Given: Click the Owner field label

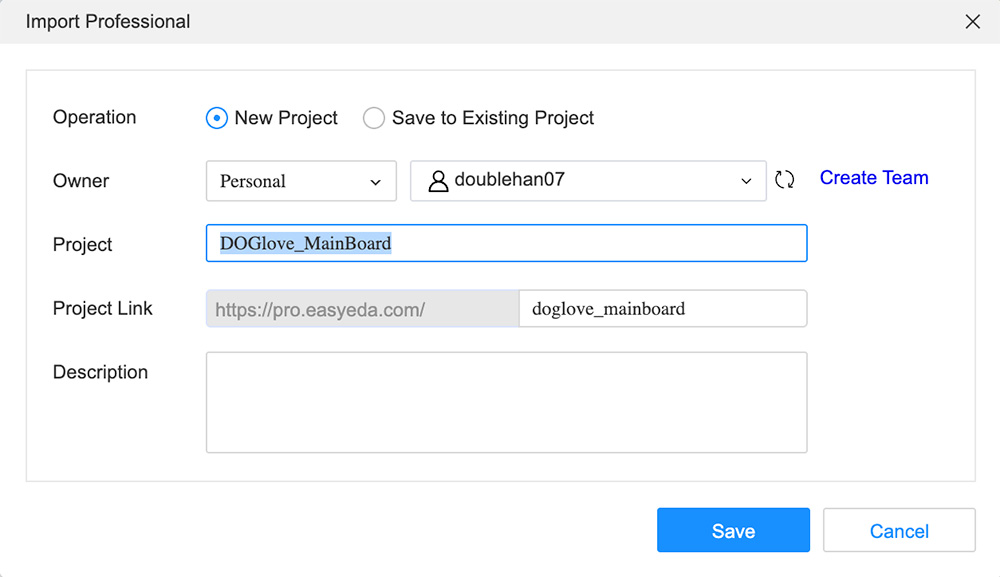Looking at the screenshot, I should [81, 181].
